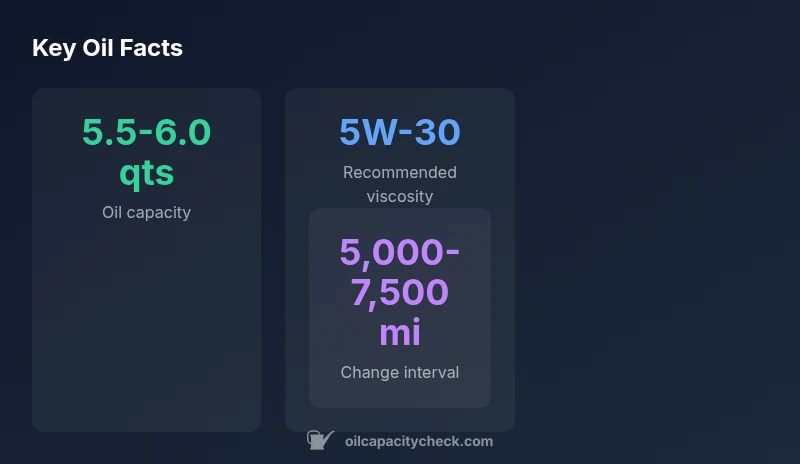The width and height of the screenshot is (800, 464).
Task: Click empty lower area of Oil capacity card
Action: pyautogui.click(x=146, y=340)
